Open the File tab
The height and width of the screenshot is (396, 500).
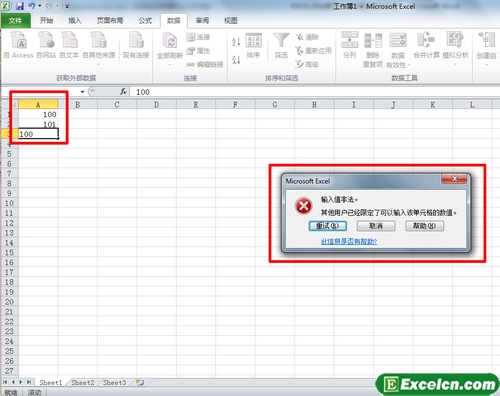pos(16,21)
